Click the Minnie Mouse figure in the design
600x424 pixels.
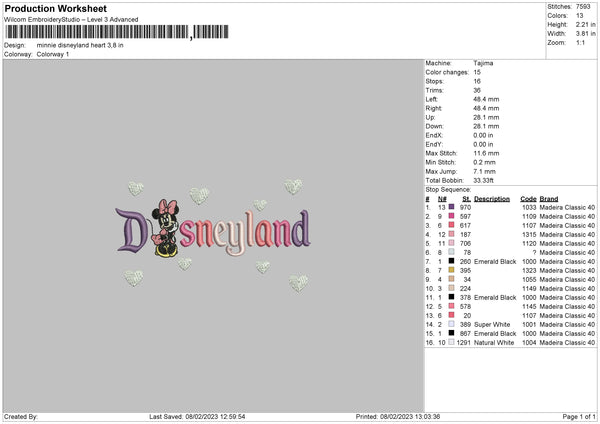coord(165,228)
